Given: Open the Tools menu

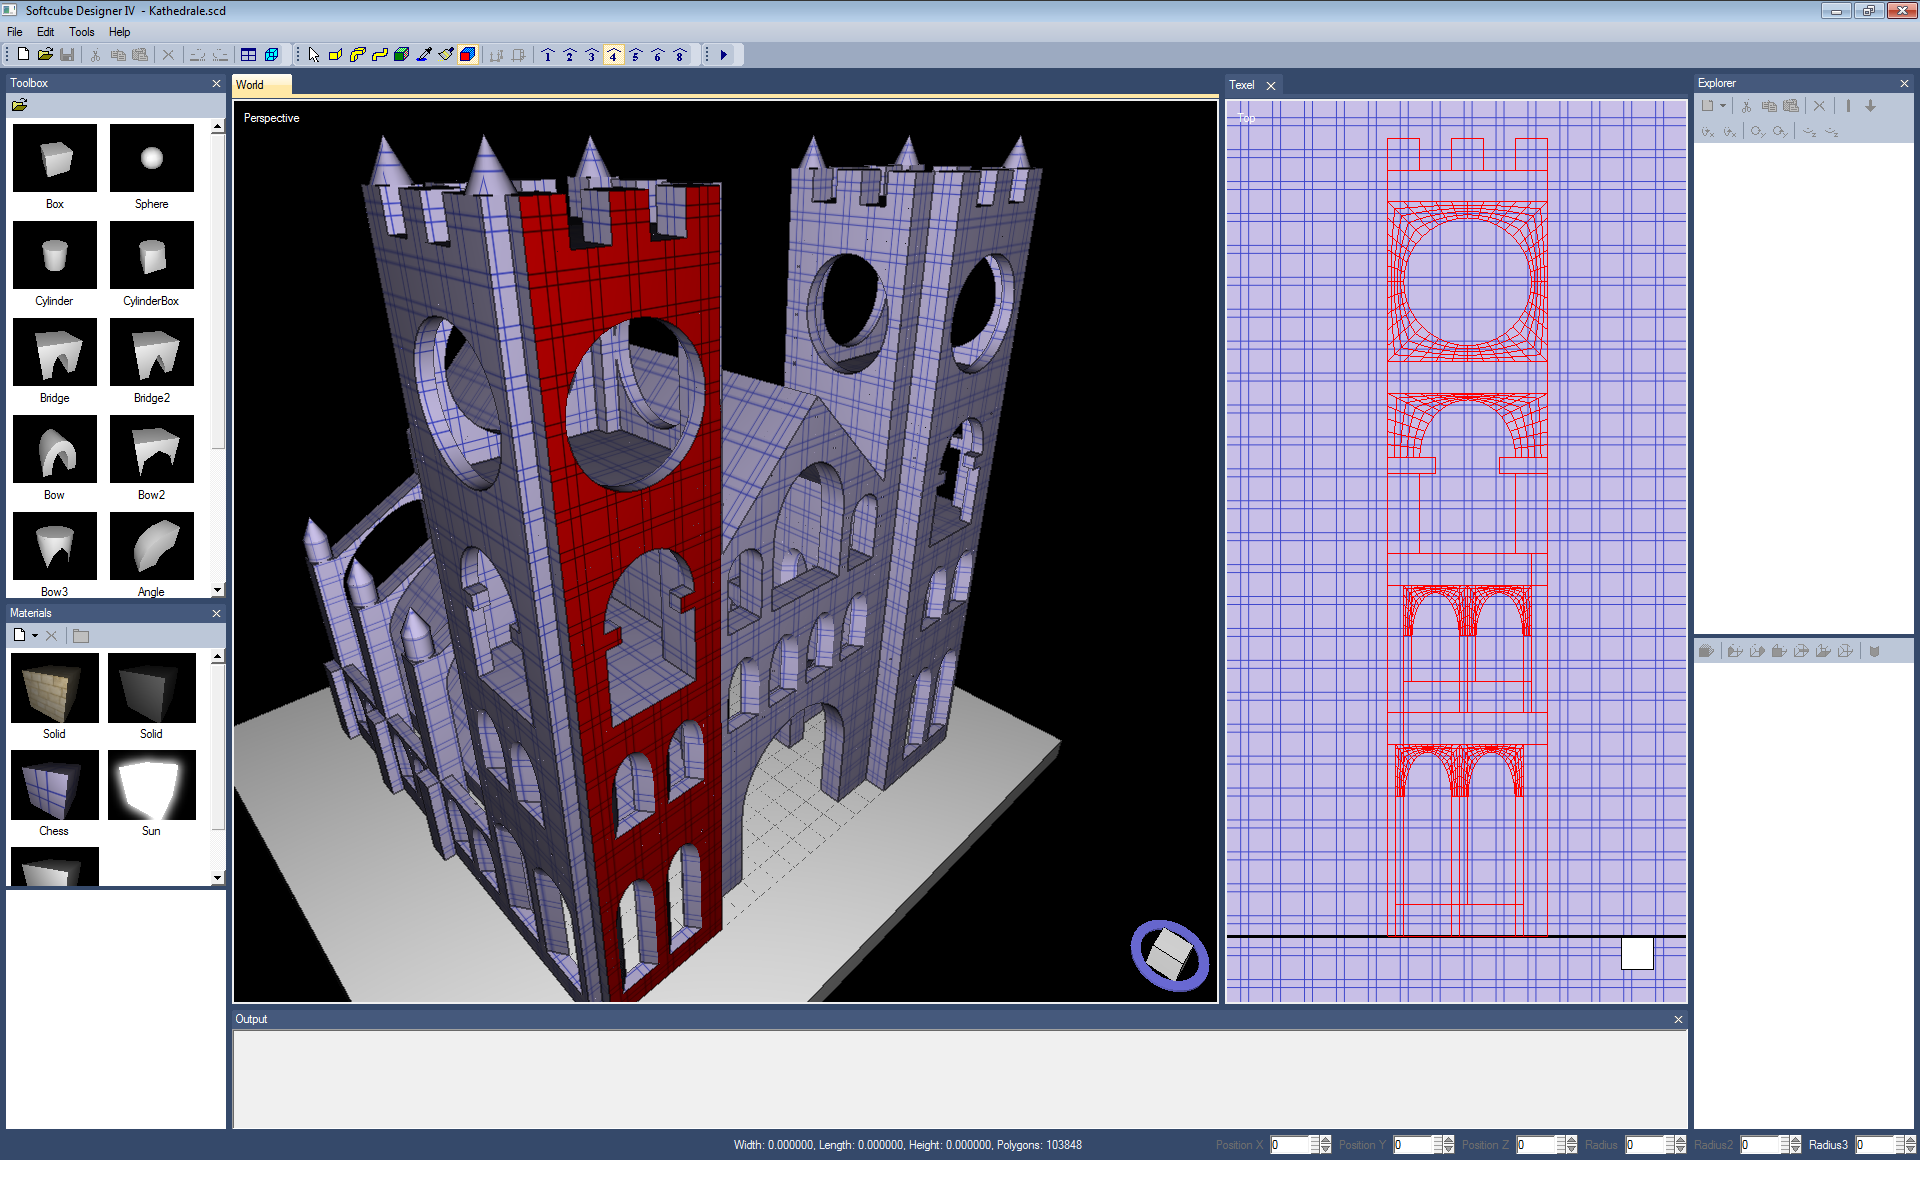Looking at the screenshot, I should point(81,32).
